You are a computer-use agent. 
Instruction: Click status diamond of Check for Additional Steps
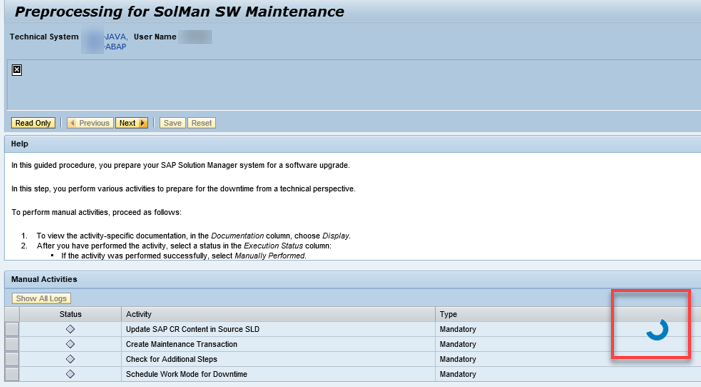tap(70, 359)
